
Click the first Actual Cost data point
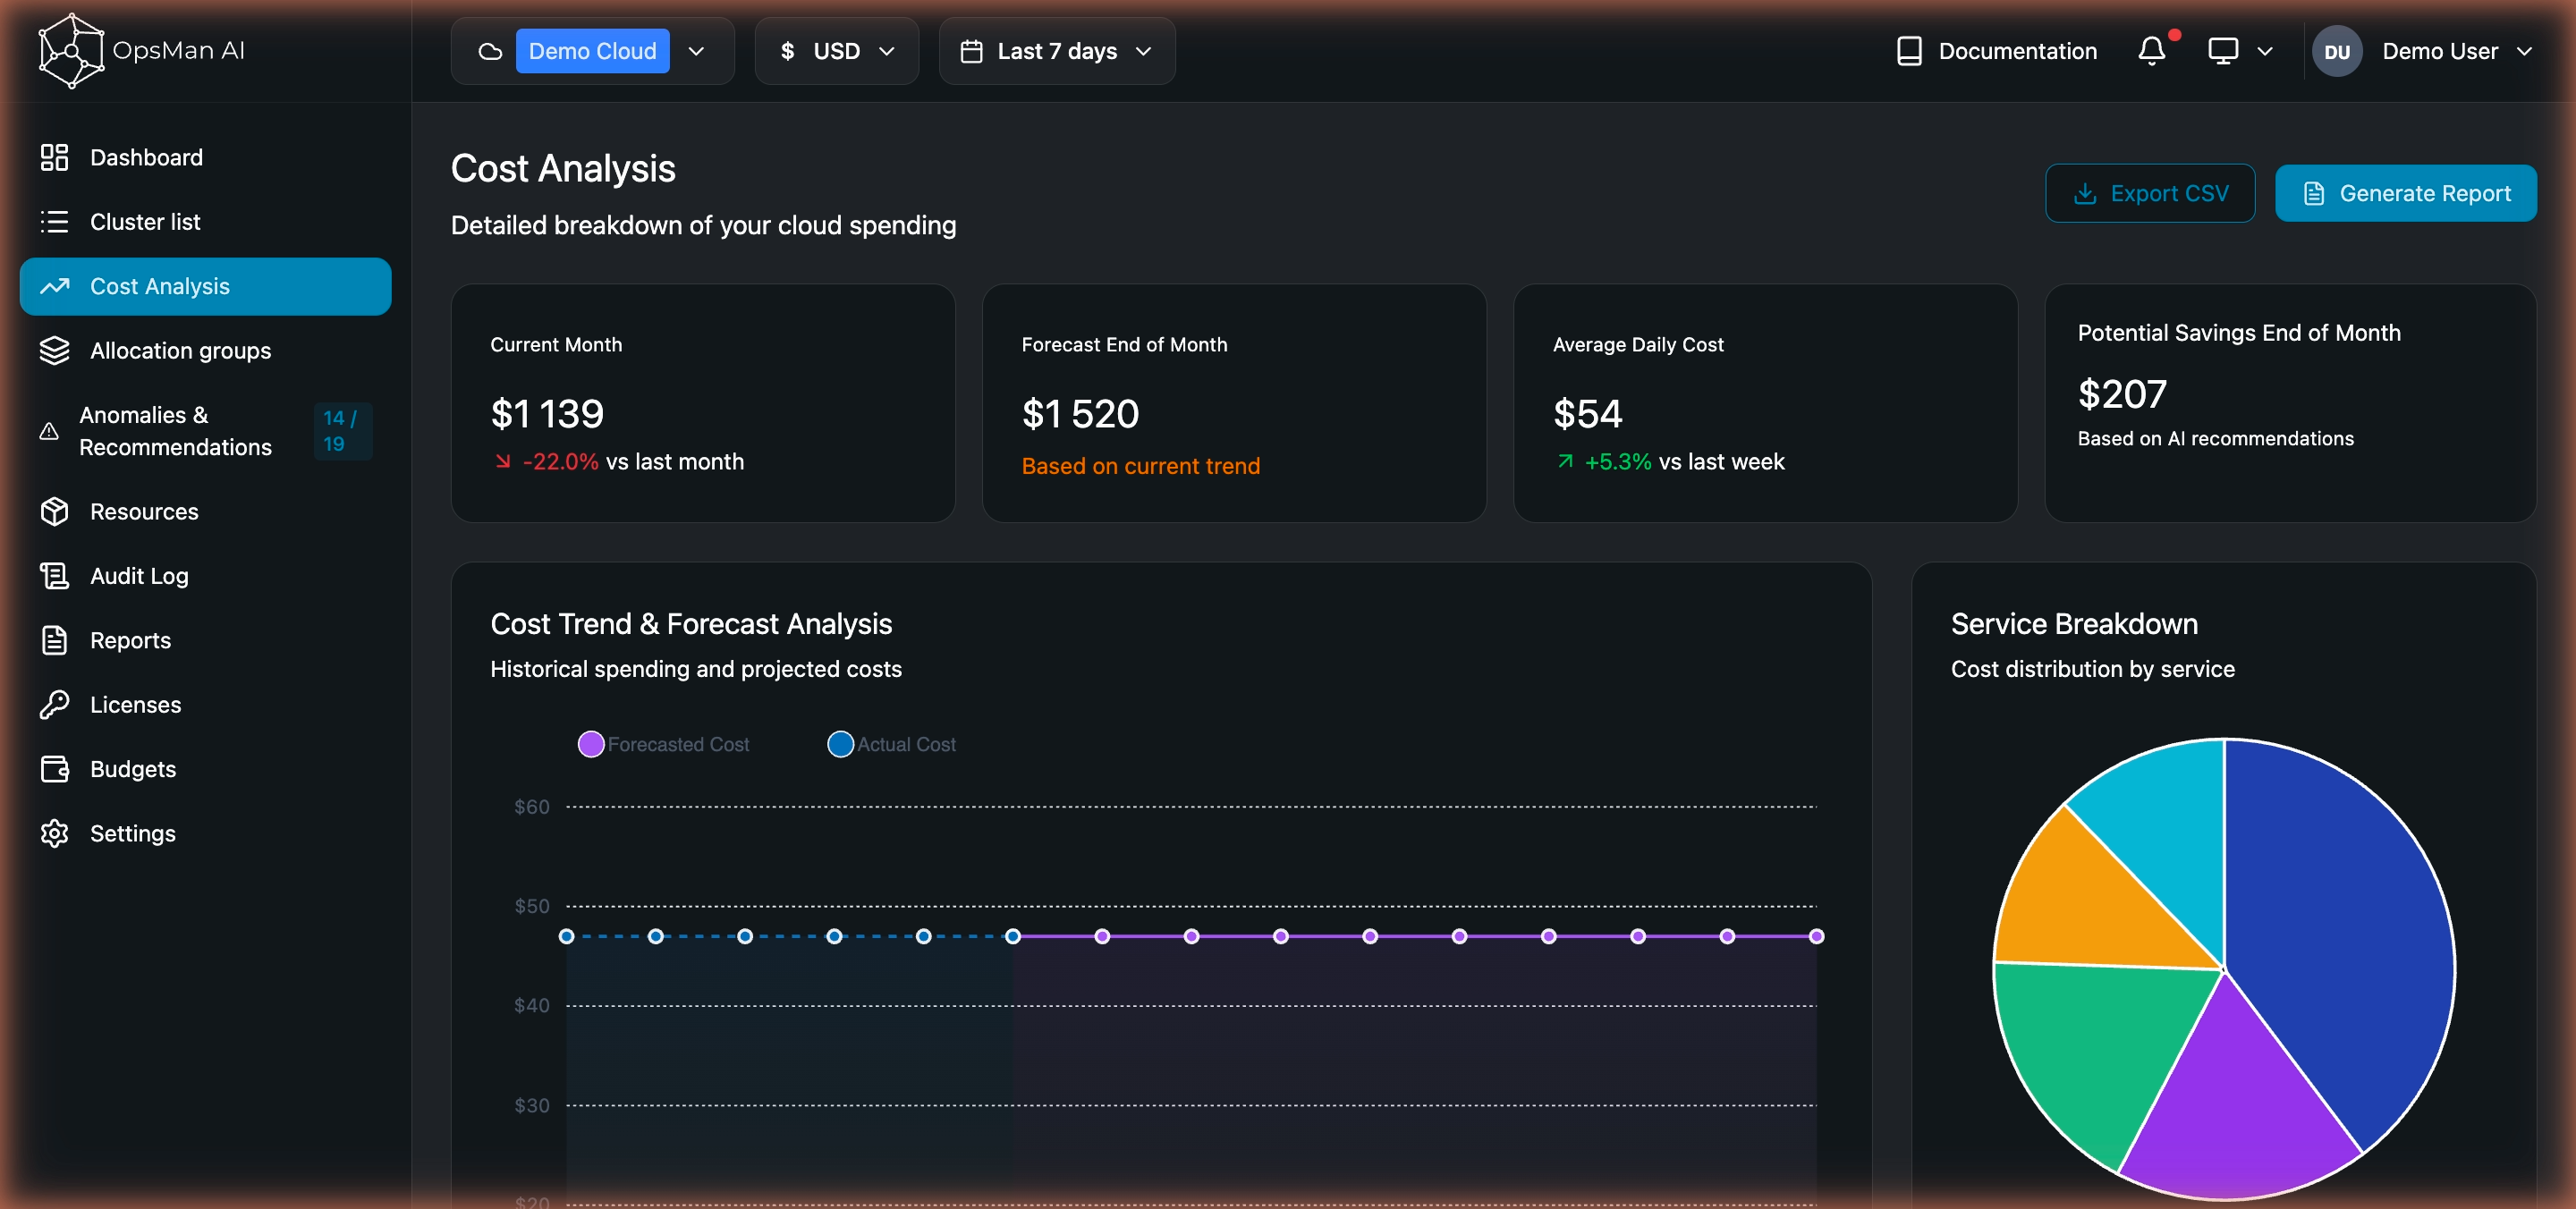coord(566,936)
